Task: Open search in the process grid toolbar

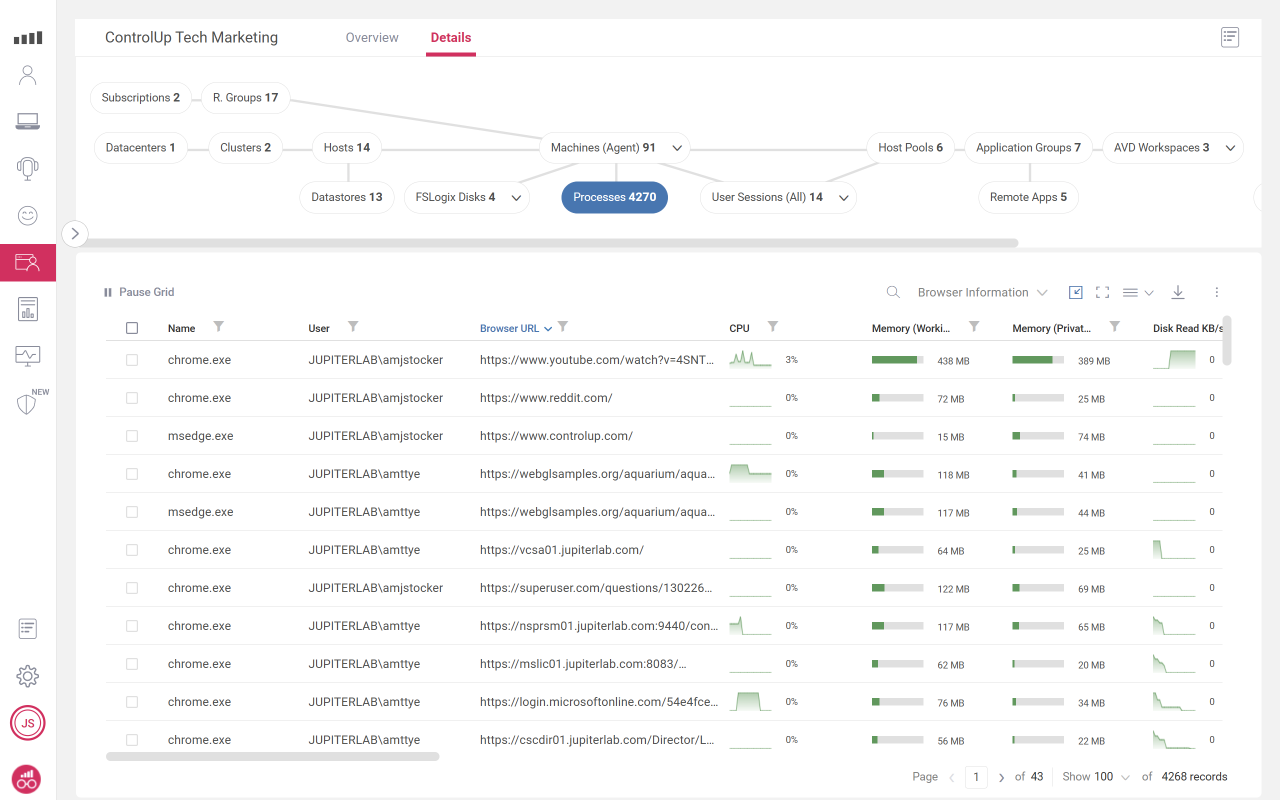Action: tap(892, 292)
